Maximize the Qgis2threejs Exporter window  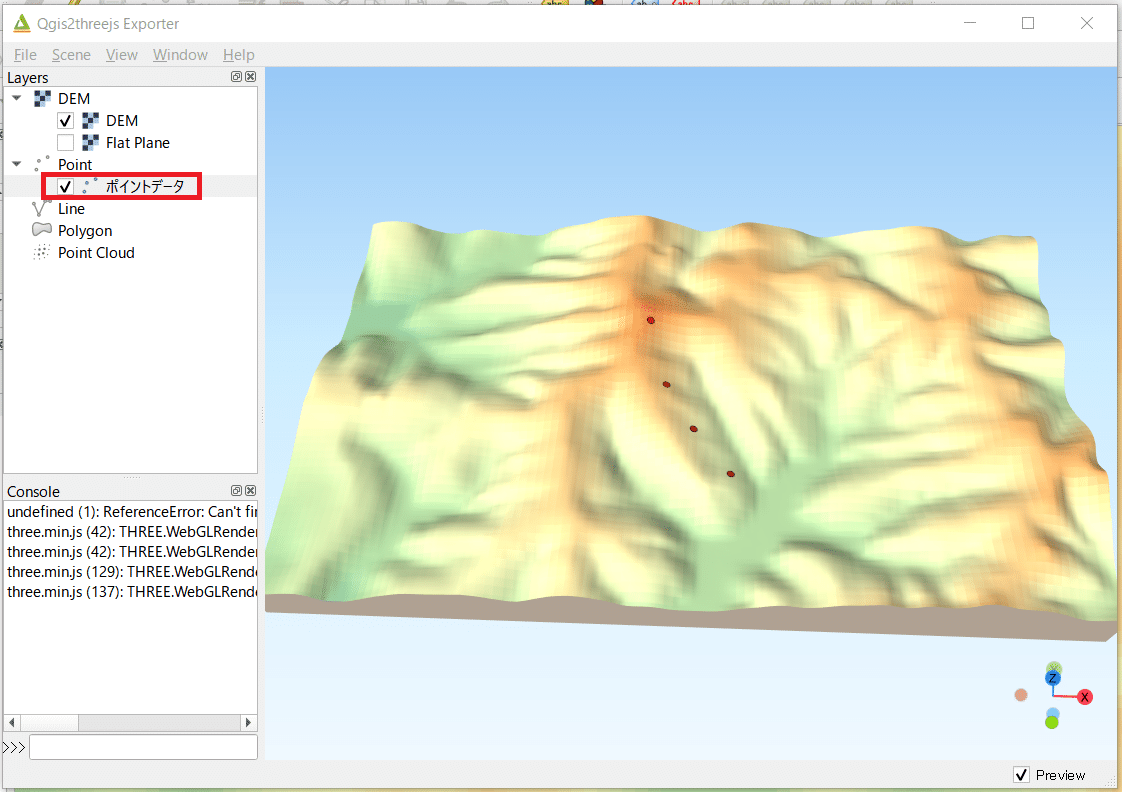pyautogui.click(x=1028, y=23)
